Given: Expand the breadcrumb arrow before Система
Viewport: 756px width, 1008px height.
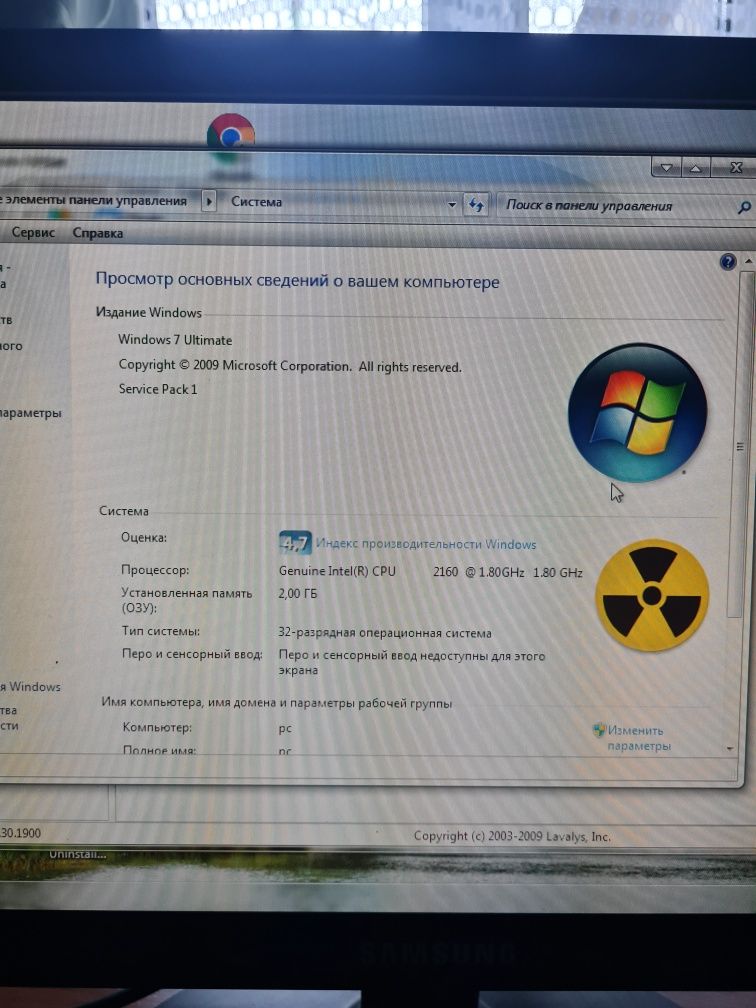Looking at the screenshot, I should [208, 201].
